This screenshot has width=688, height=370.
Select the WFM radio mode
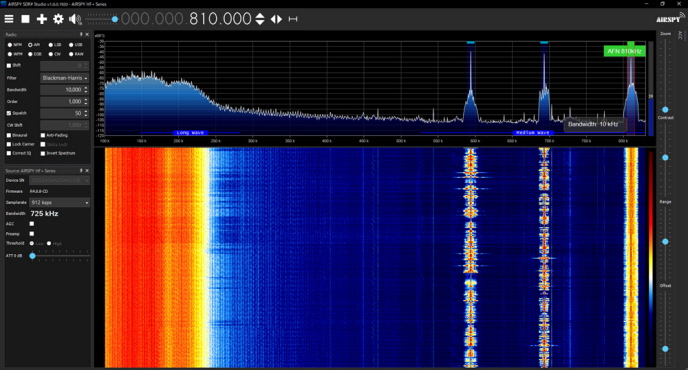(10, 54)
